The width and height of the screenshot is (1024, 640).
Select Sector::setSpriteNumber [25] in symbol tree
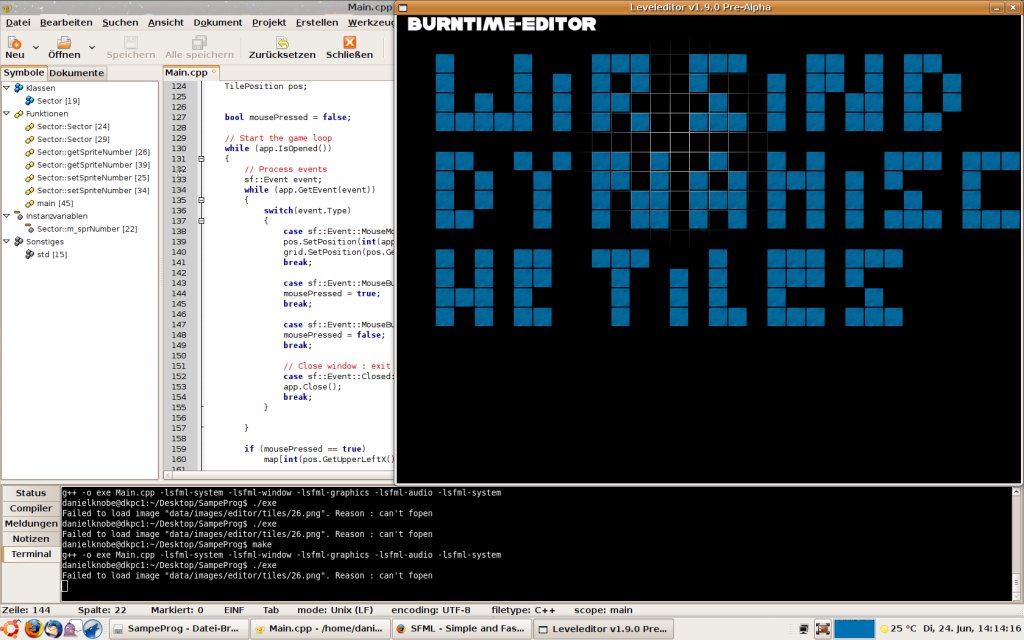[x=93, y=178]
